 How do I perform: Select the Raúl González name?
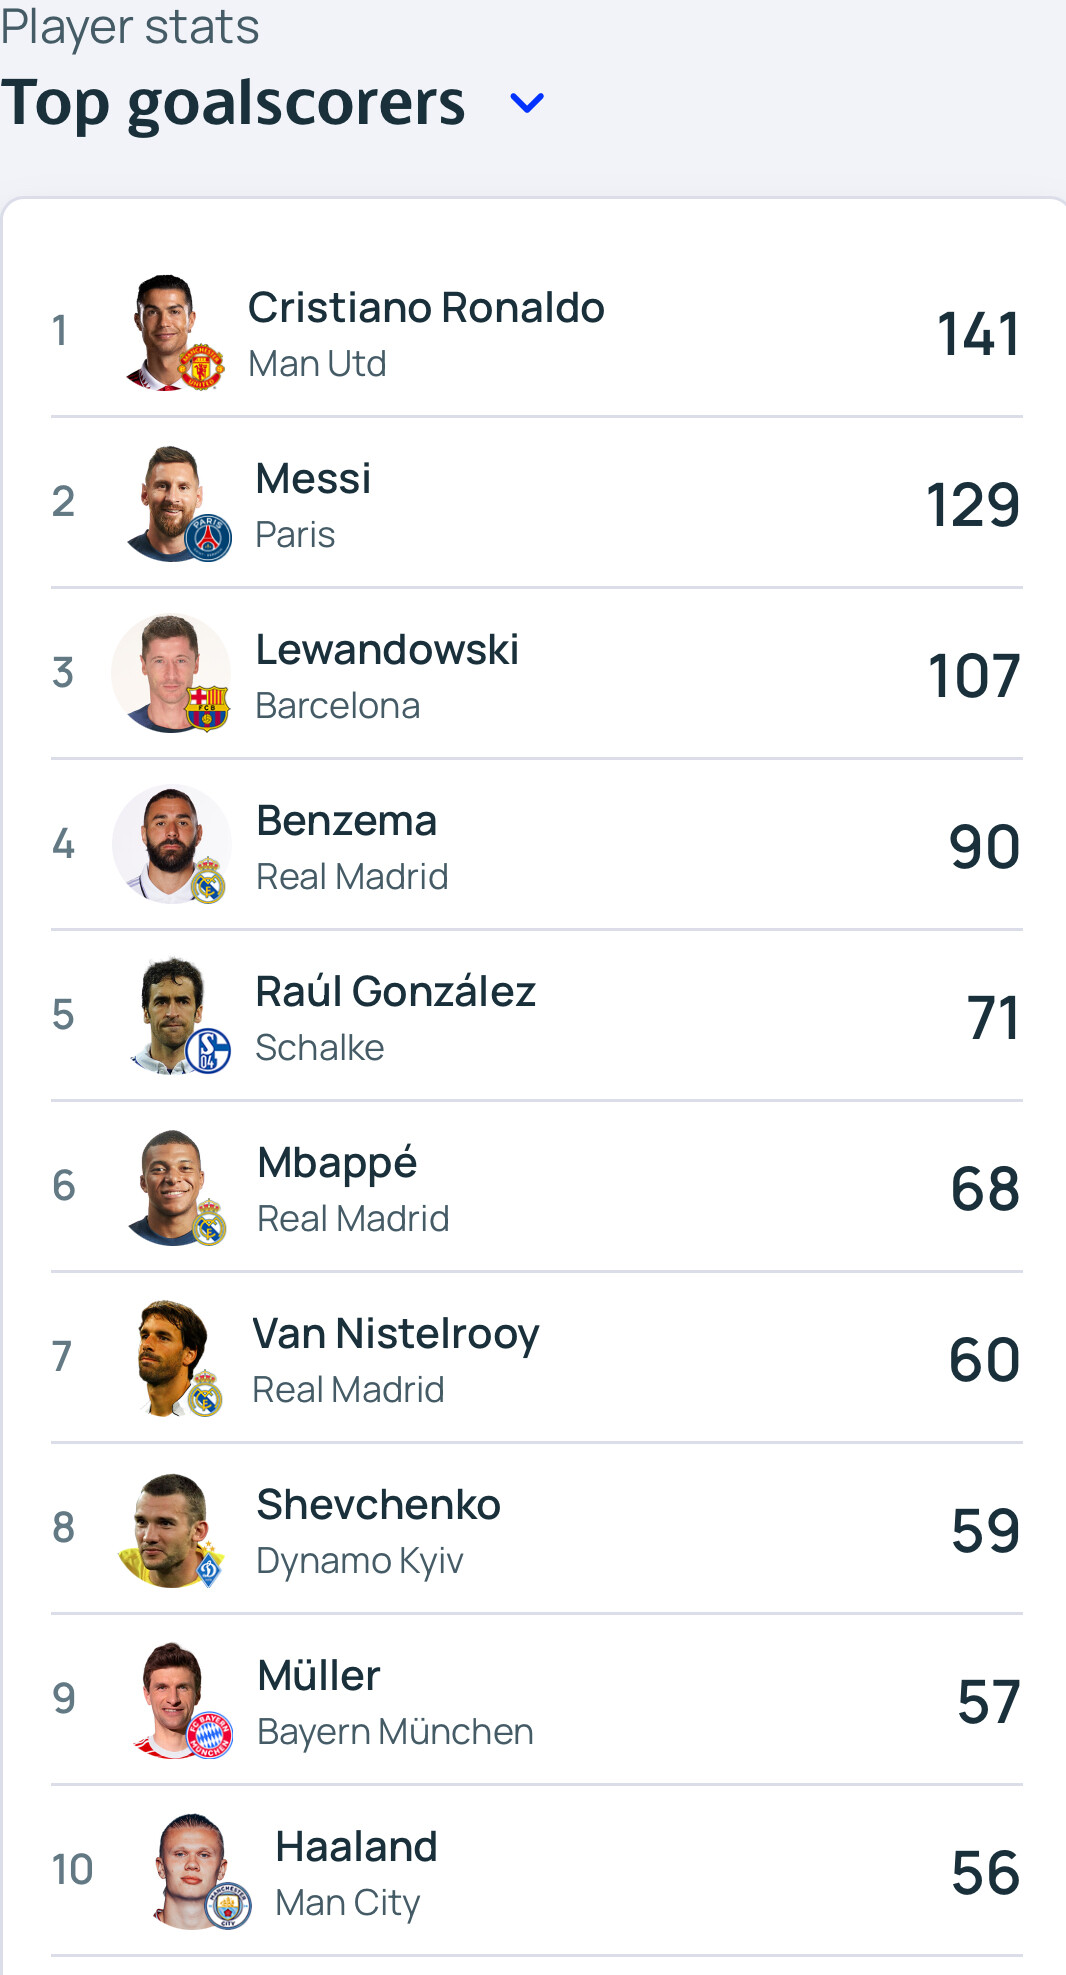(x=395, y=992)
